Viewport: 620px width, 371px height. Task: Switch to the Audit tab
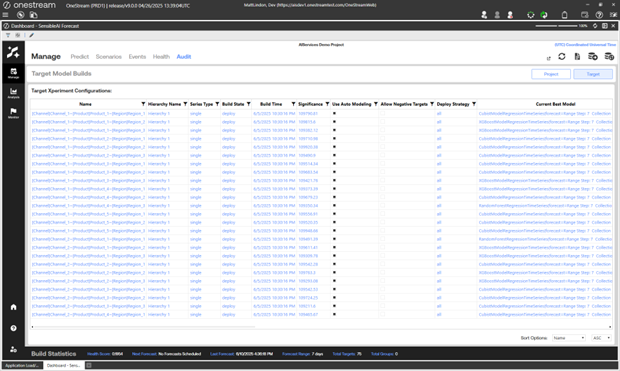[x=184, y=57]
